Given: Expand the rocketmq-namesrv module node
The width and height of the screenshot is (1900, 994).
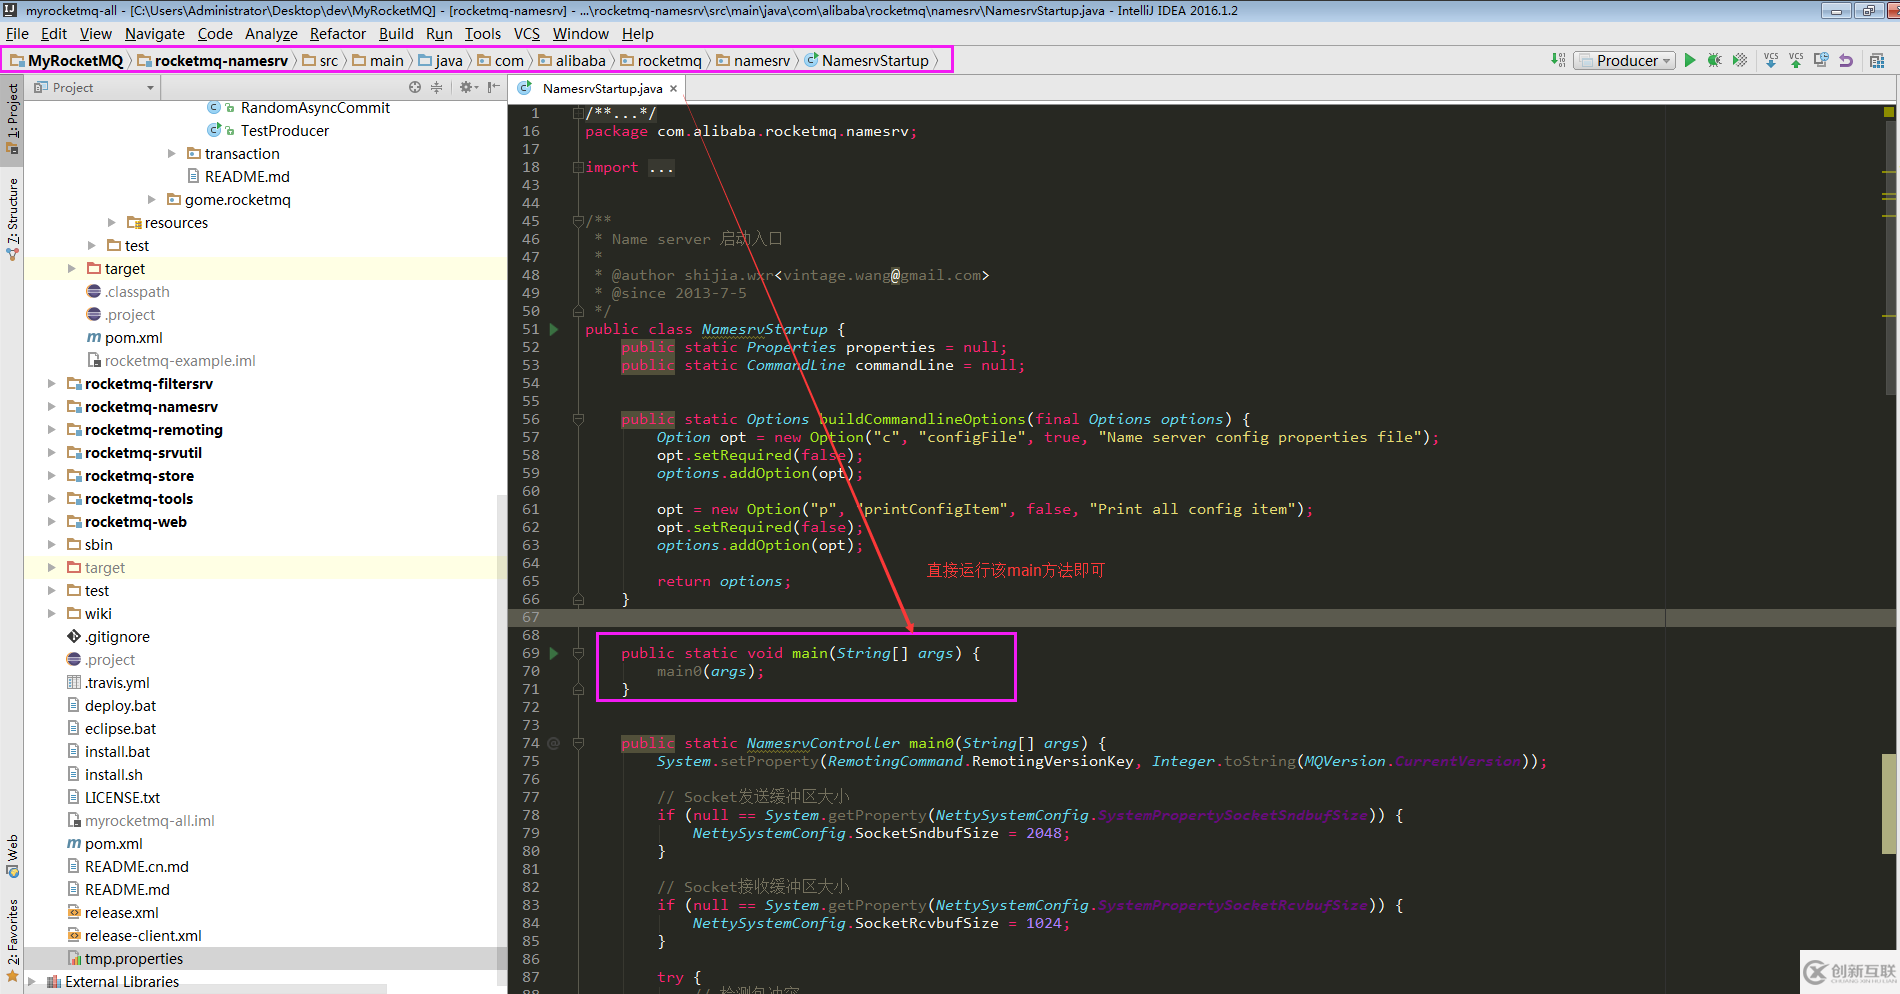Looking at the screenshot, I should [52, 407].
